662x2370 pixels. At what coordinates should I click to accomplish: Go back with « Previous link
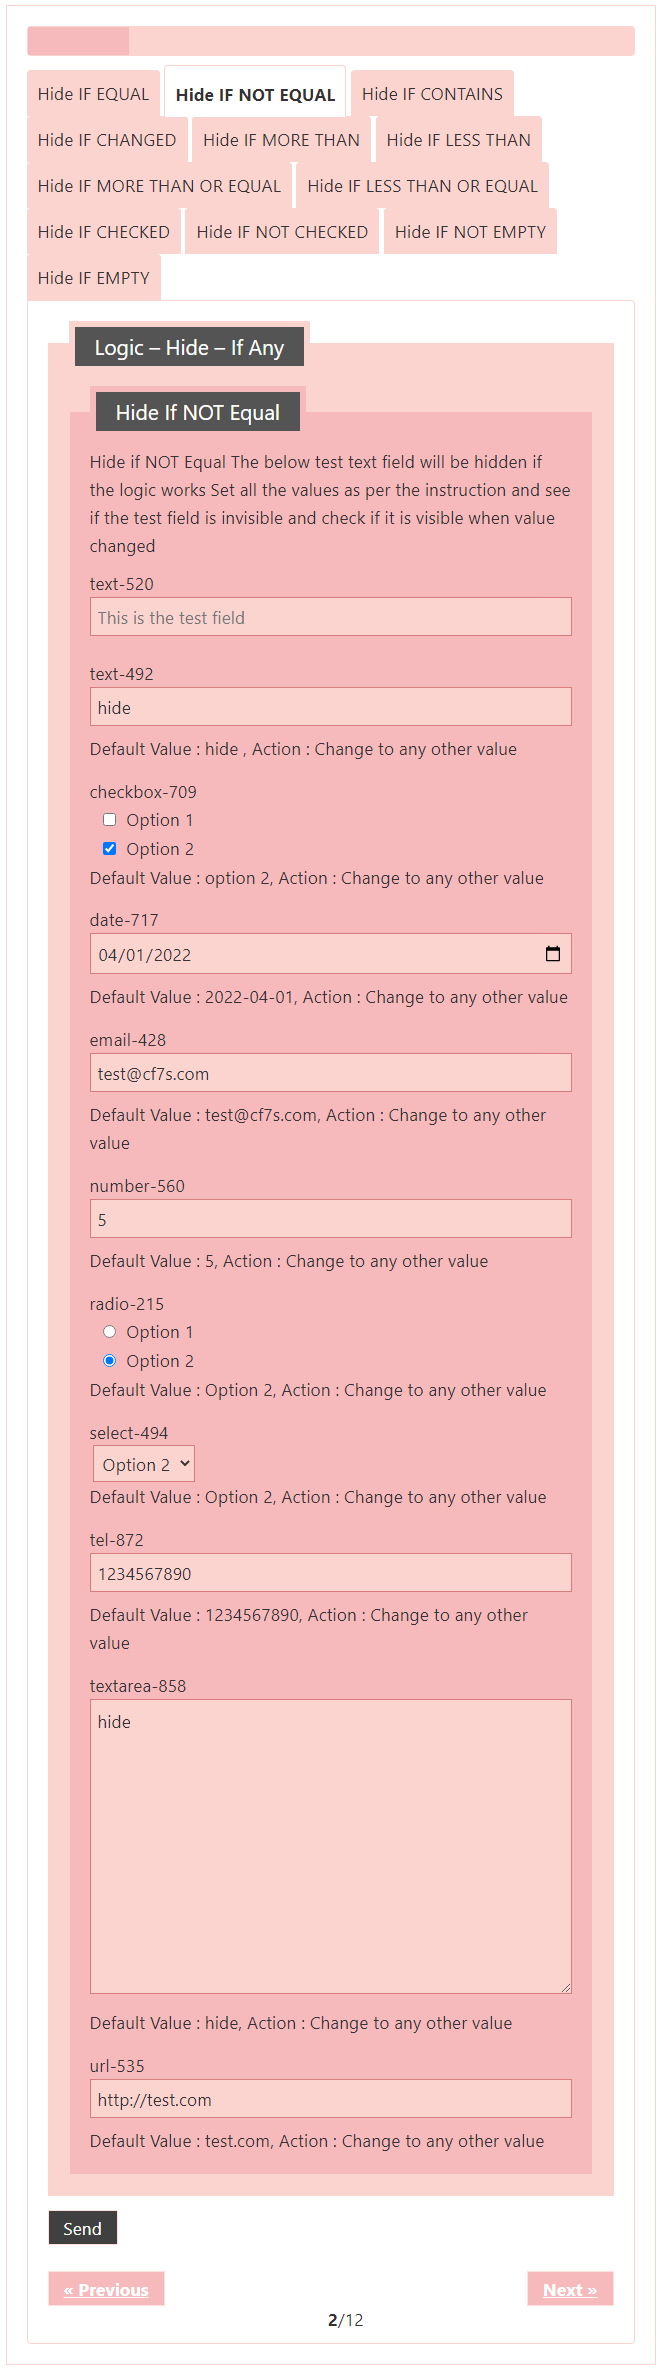tap(106, 2289)
